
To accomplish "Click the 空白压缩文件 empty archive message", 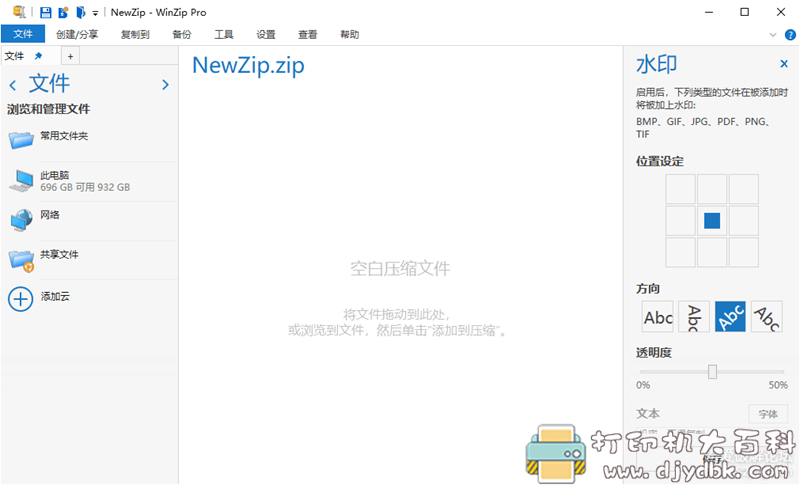I will tap(400, 269).
